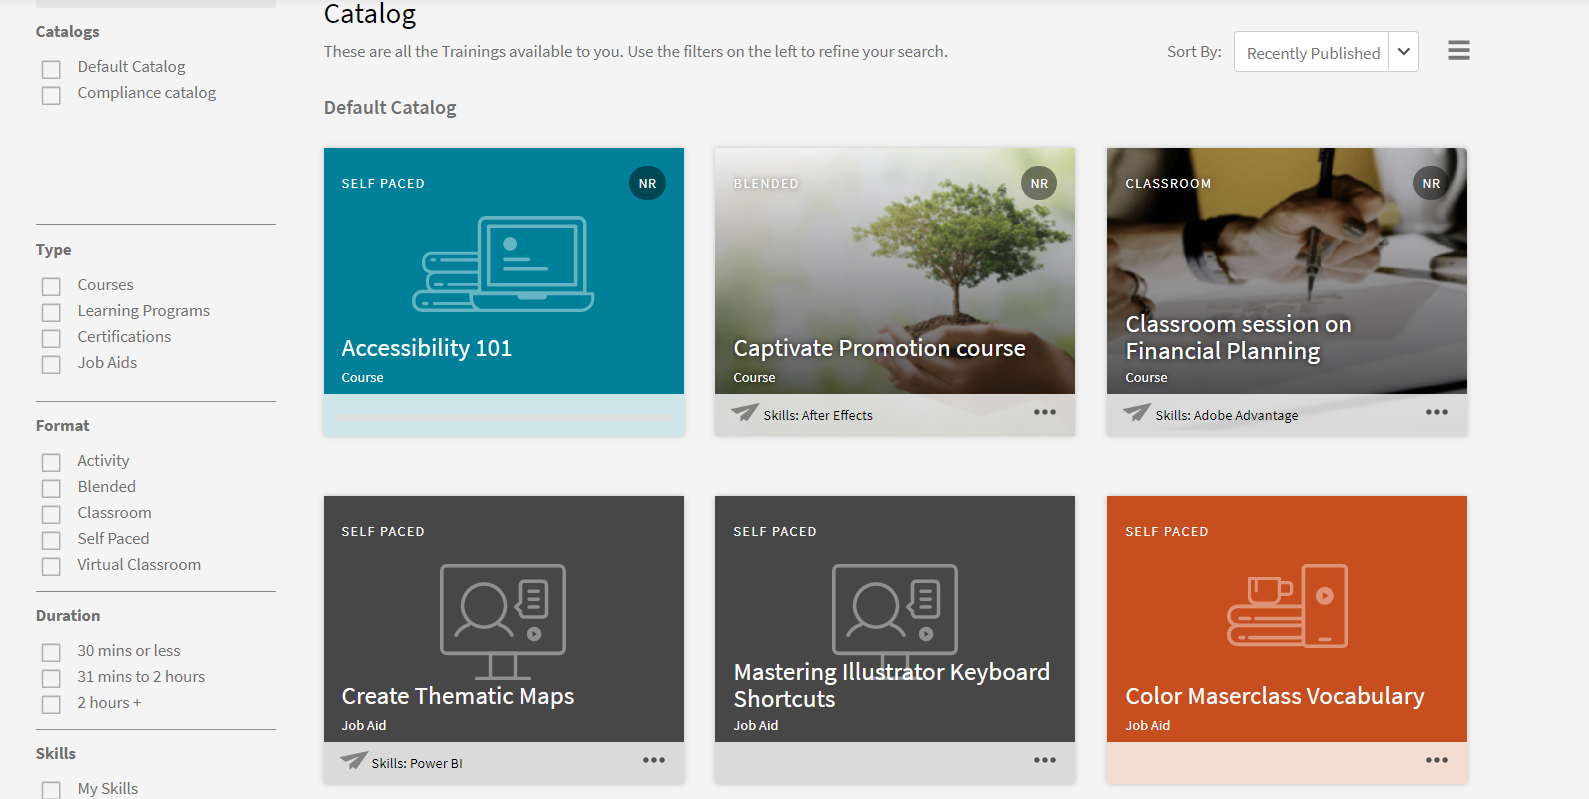Click the skills paper plane icon beside Power BI

[354, 760]
